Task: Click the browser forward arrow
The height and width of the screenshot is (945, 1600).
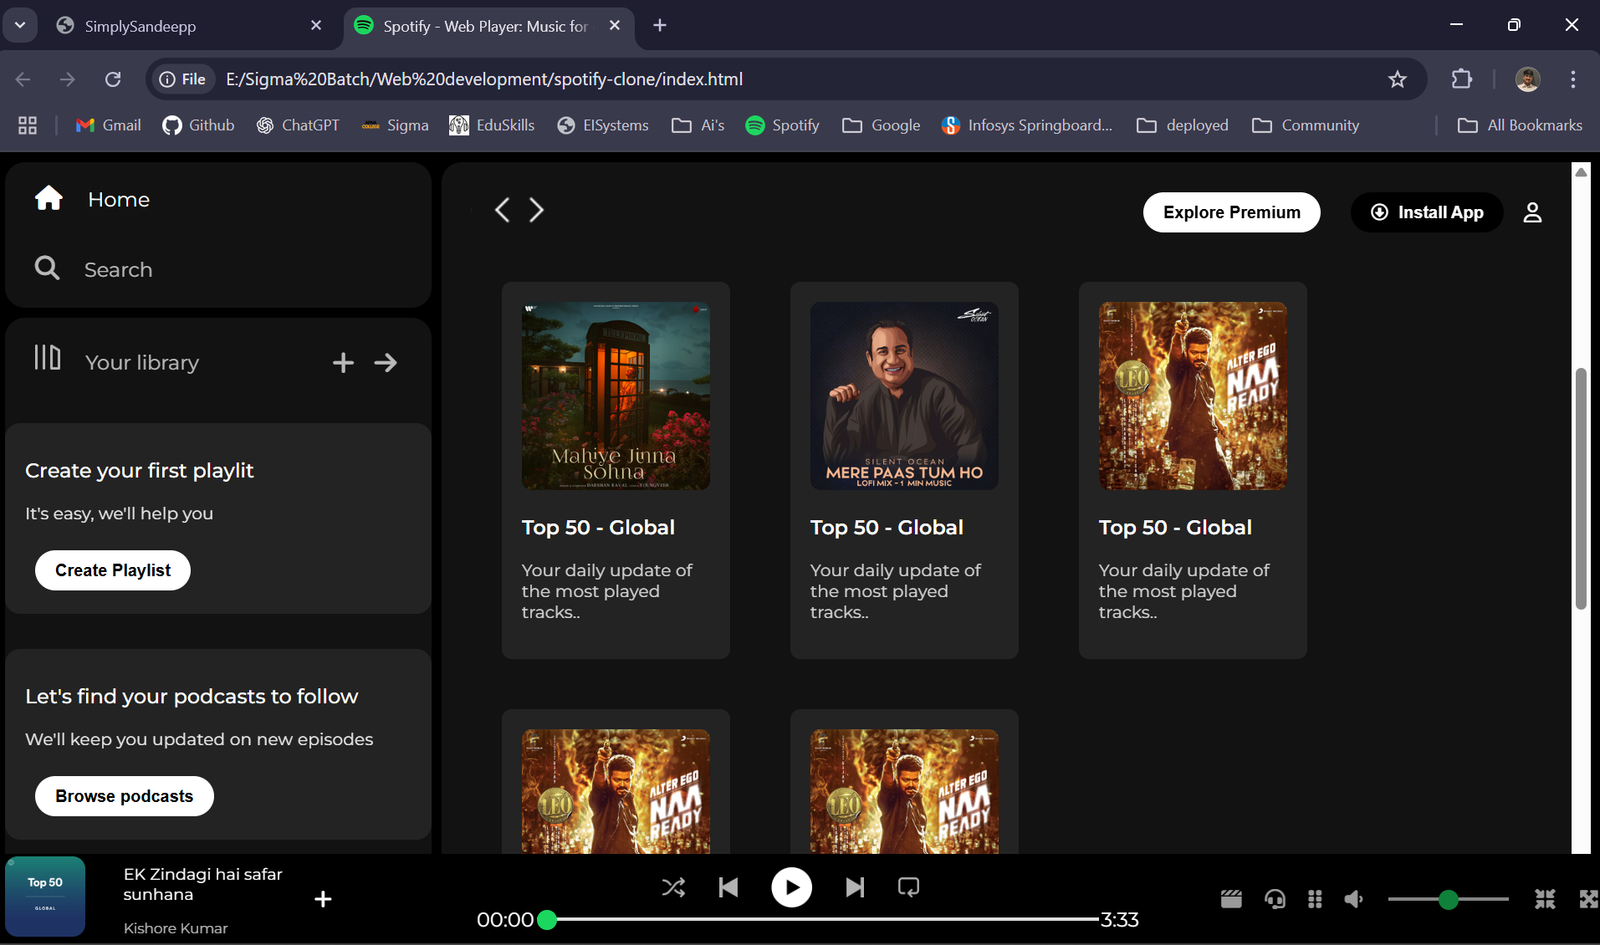Action: pos(67,79)
